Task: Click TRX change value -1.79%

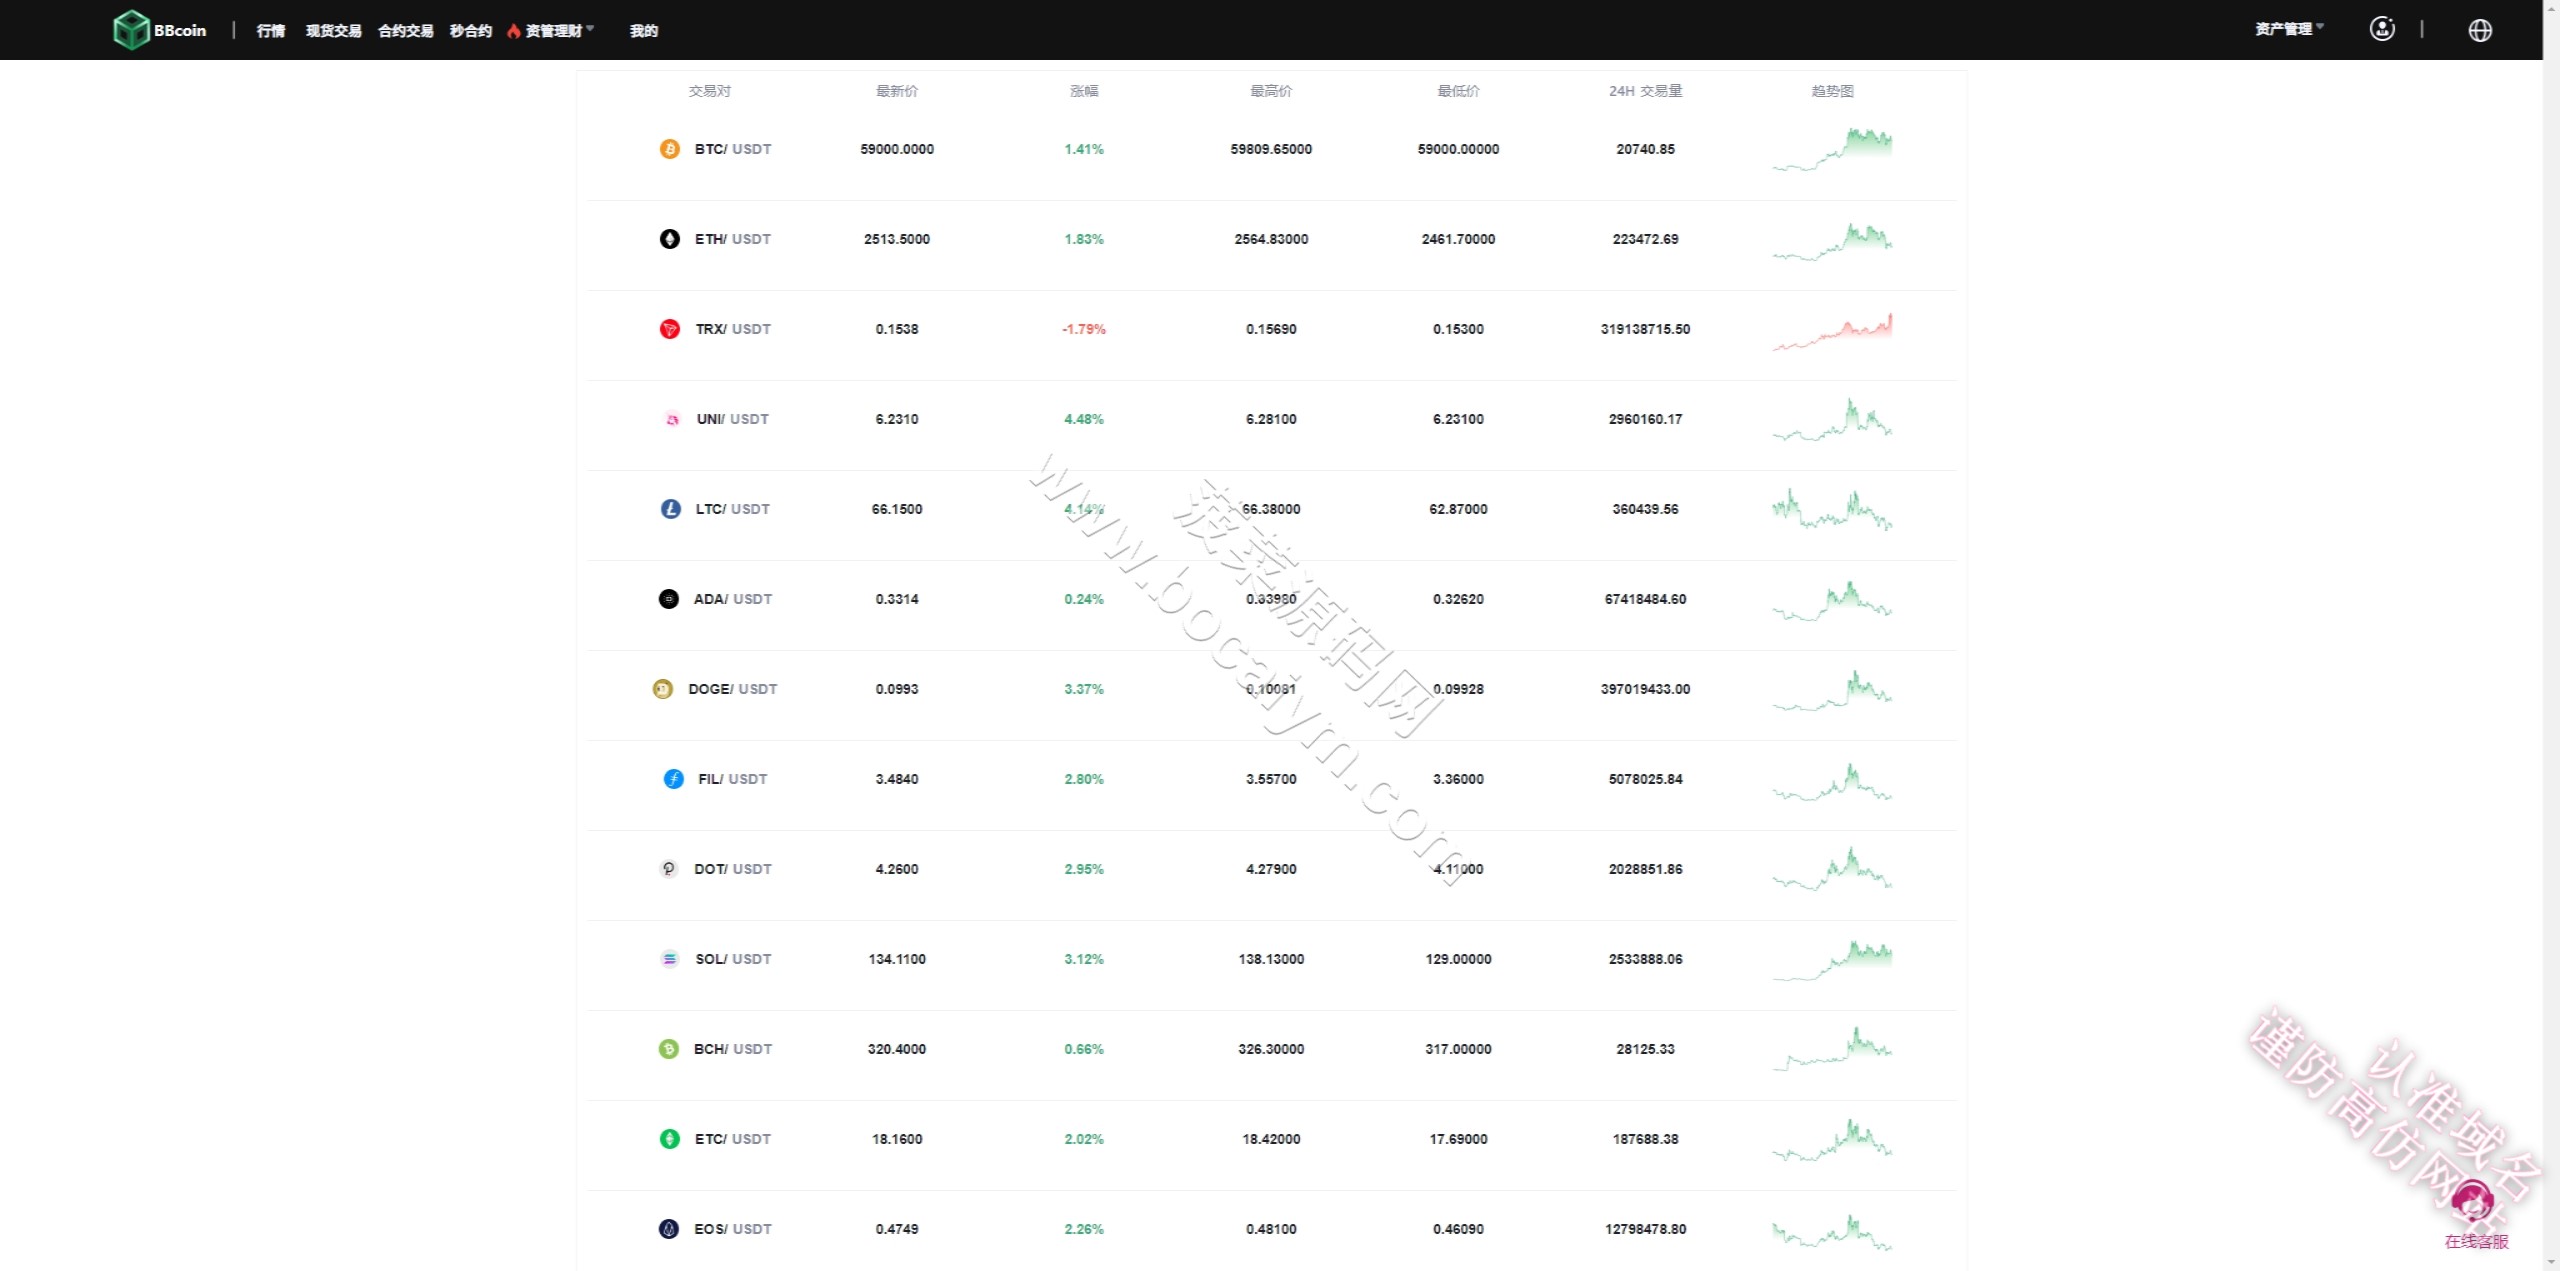Action: pos(1084,329)
